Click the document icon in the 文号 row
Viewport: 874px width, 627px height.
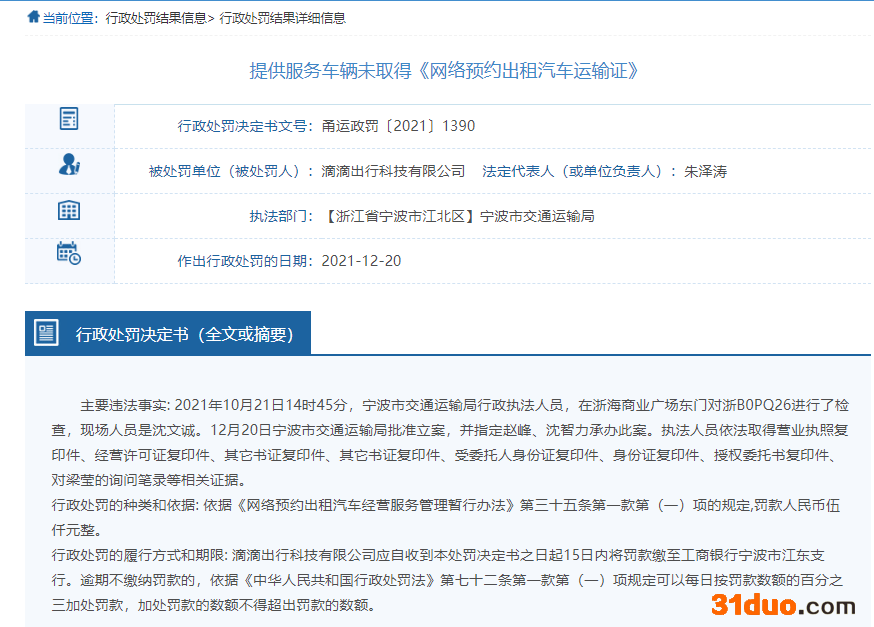point(68,119)
